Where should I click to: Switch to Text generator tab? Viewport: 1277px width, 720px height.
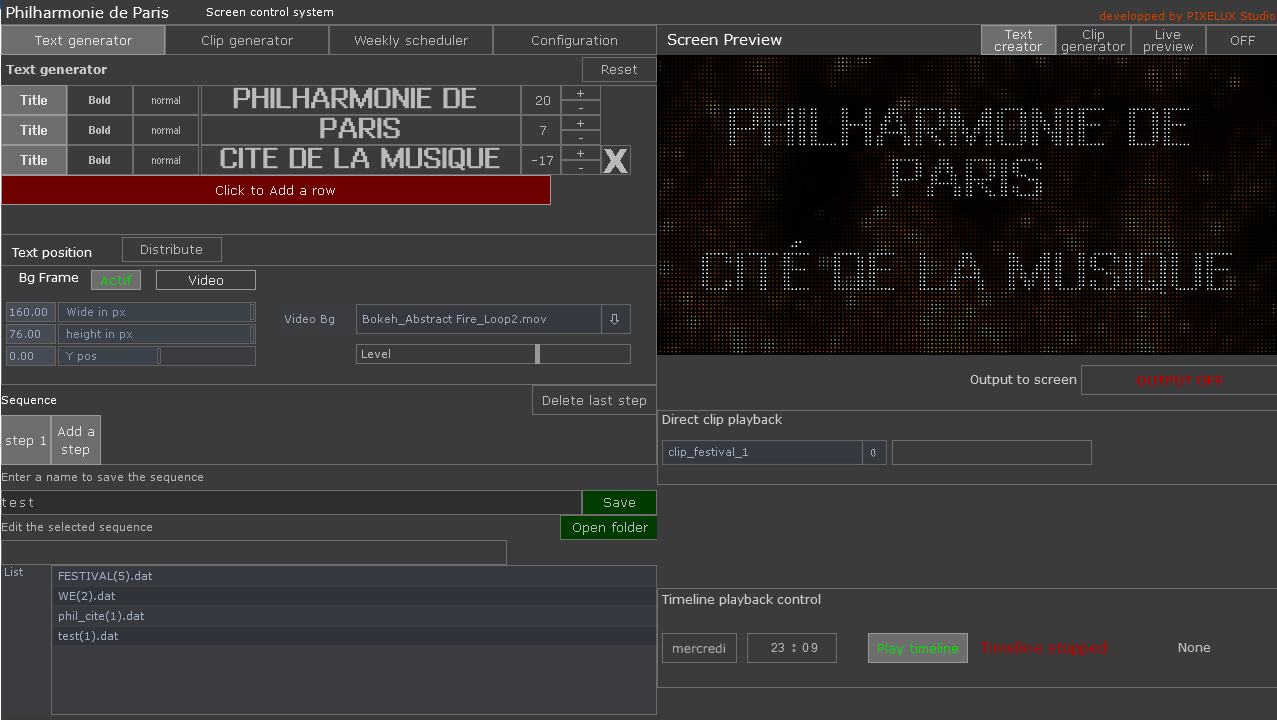83,40
